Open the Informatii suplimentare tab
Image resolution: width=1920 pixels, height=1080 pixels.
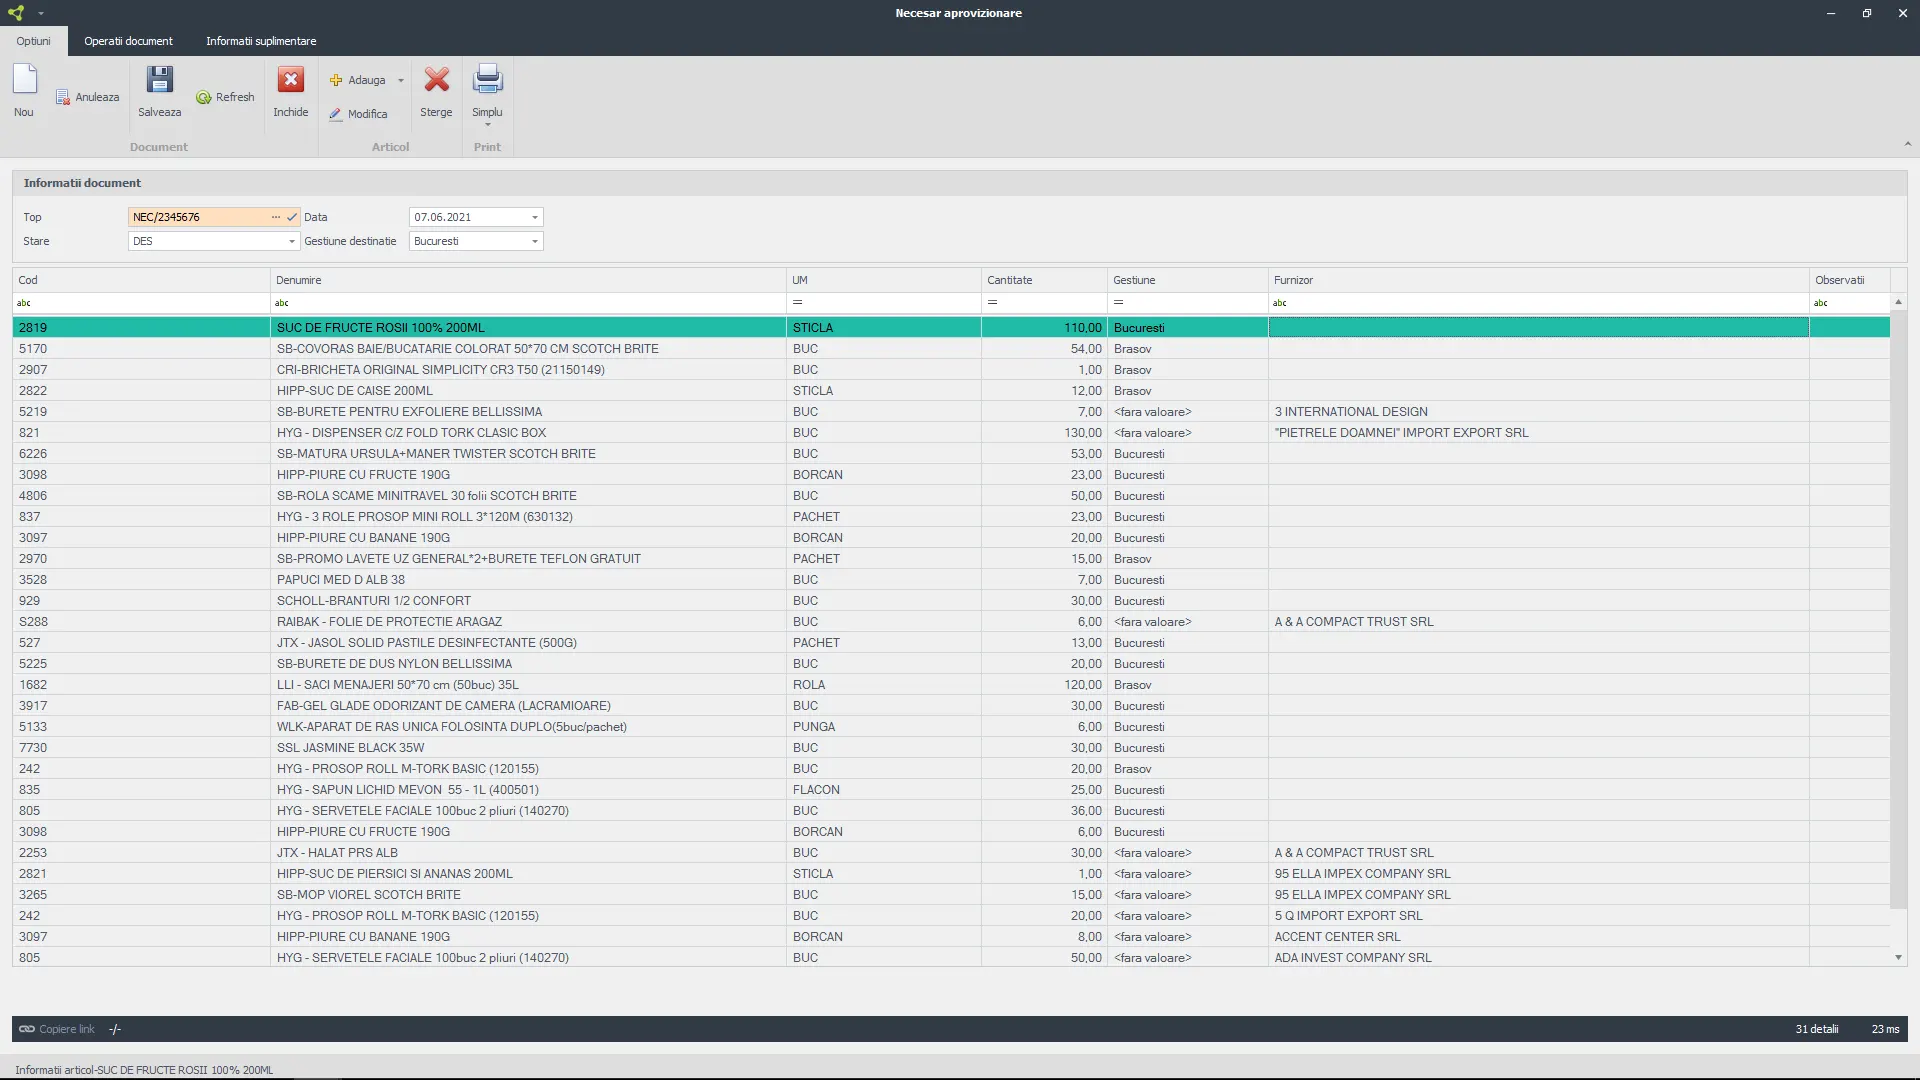coord(261,40)
